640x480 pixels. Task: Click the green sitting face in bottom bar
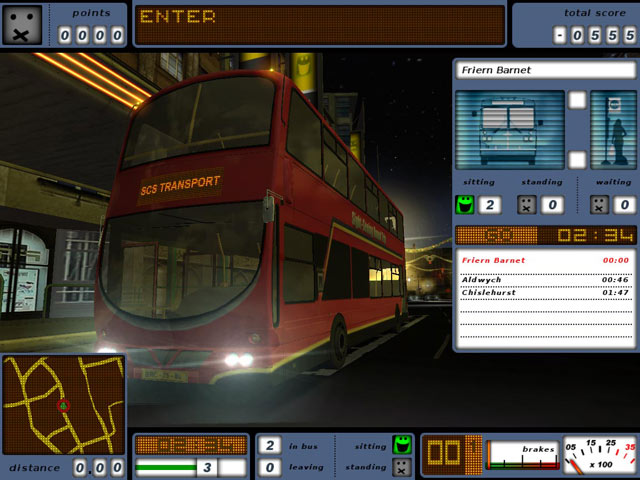(x=402, y=445)
